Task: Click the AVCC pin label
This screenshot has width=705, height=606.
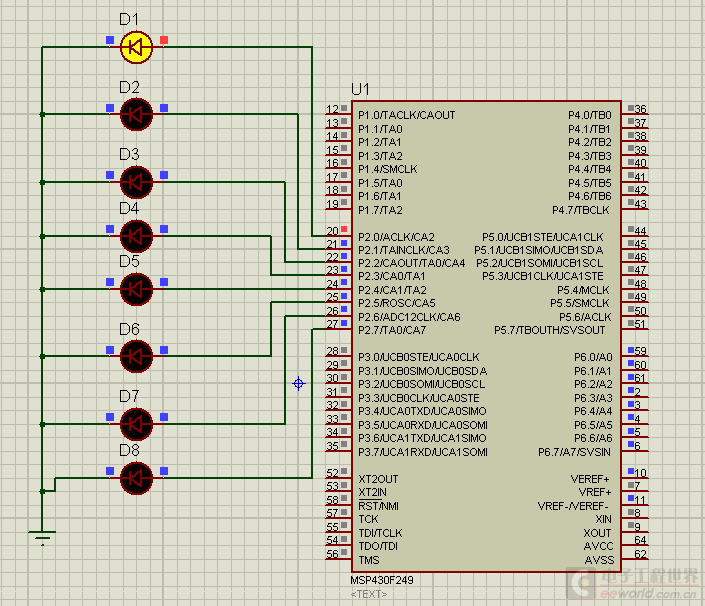Action: pos(598,546)
